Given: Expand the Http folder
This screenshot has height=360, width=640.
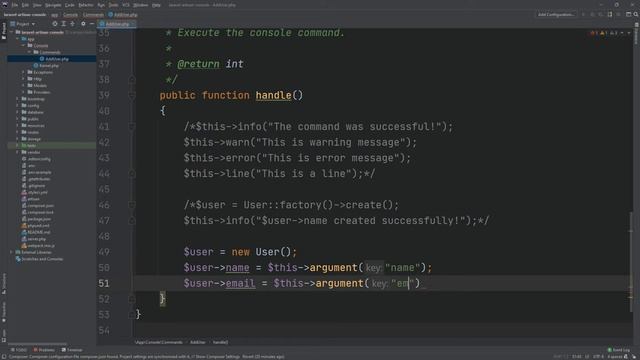Looking at the screenshot, I should (x=23, y=79).
